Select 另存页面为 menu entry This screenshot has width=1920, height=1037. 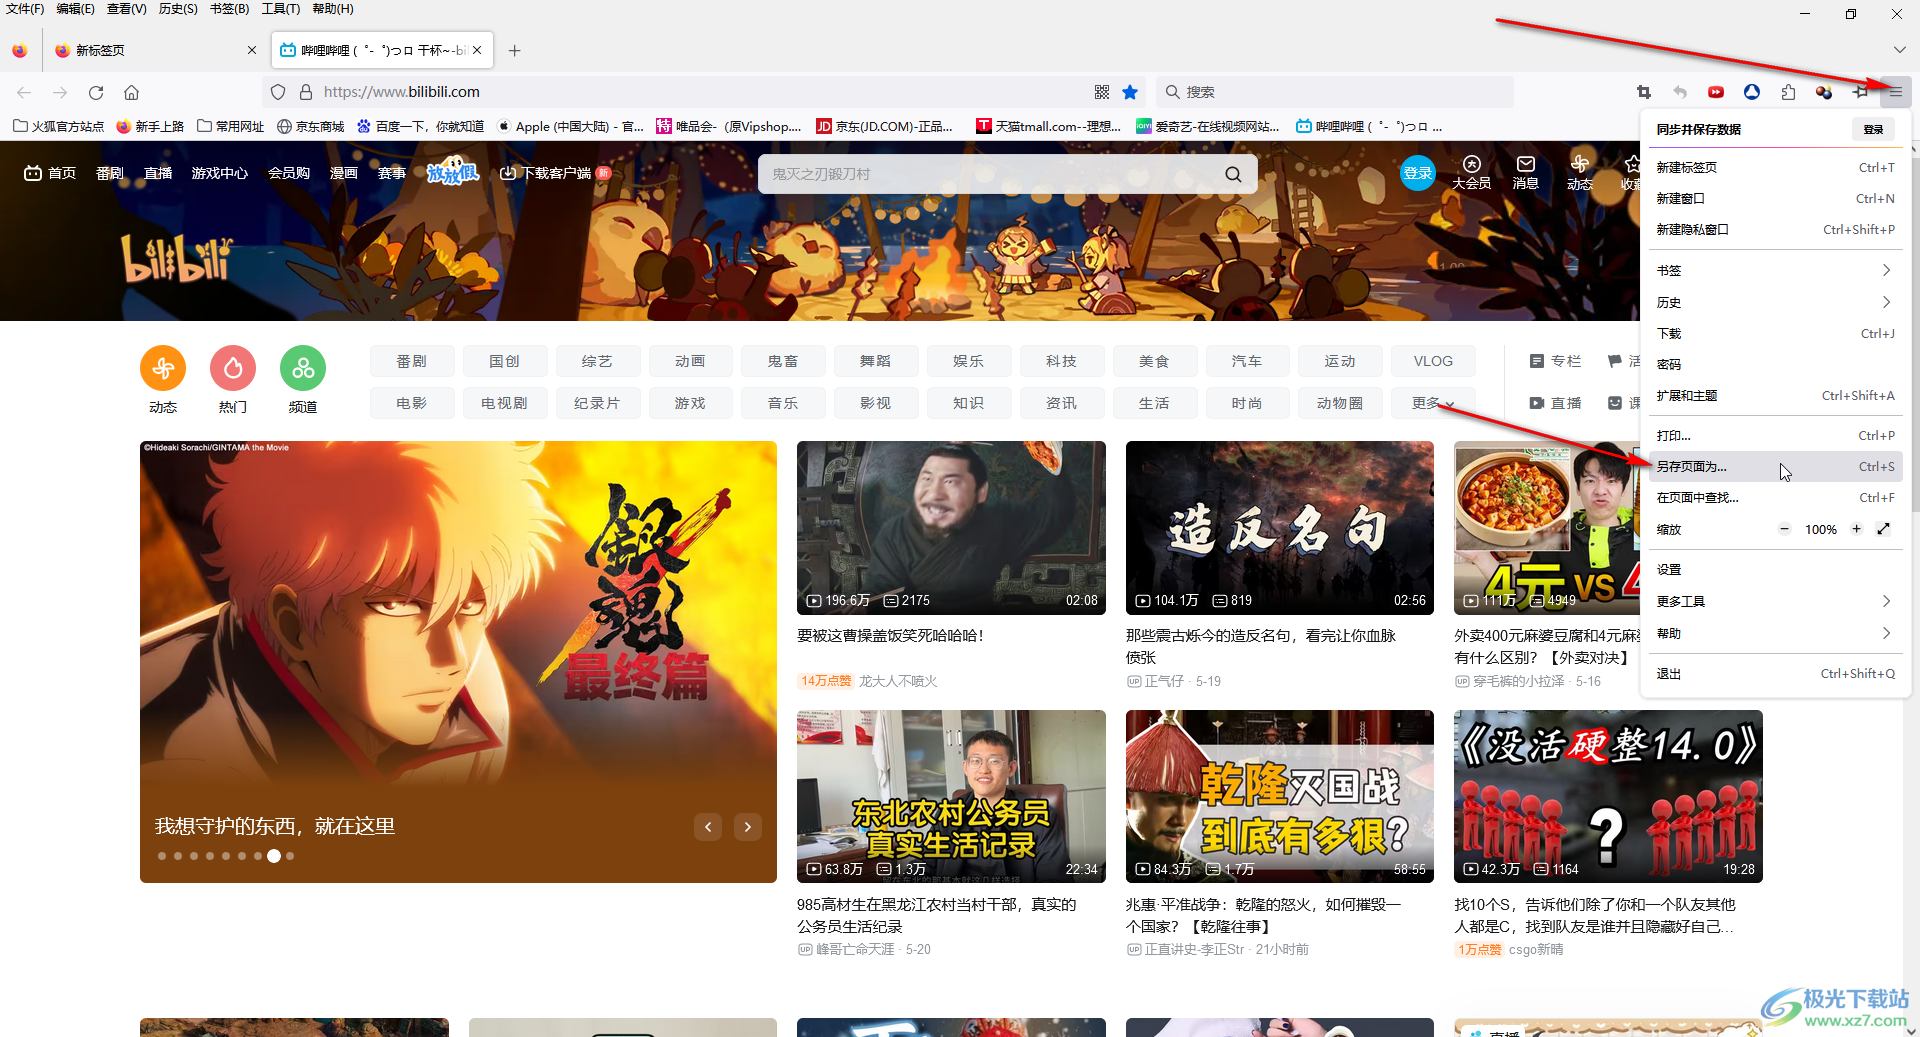(x=1774, y=466)
